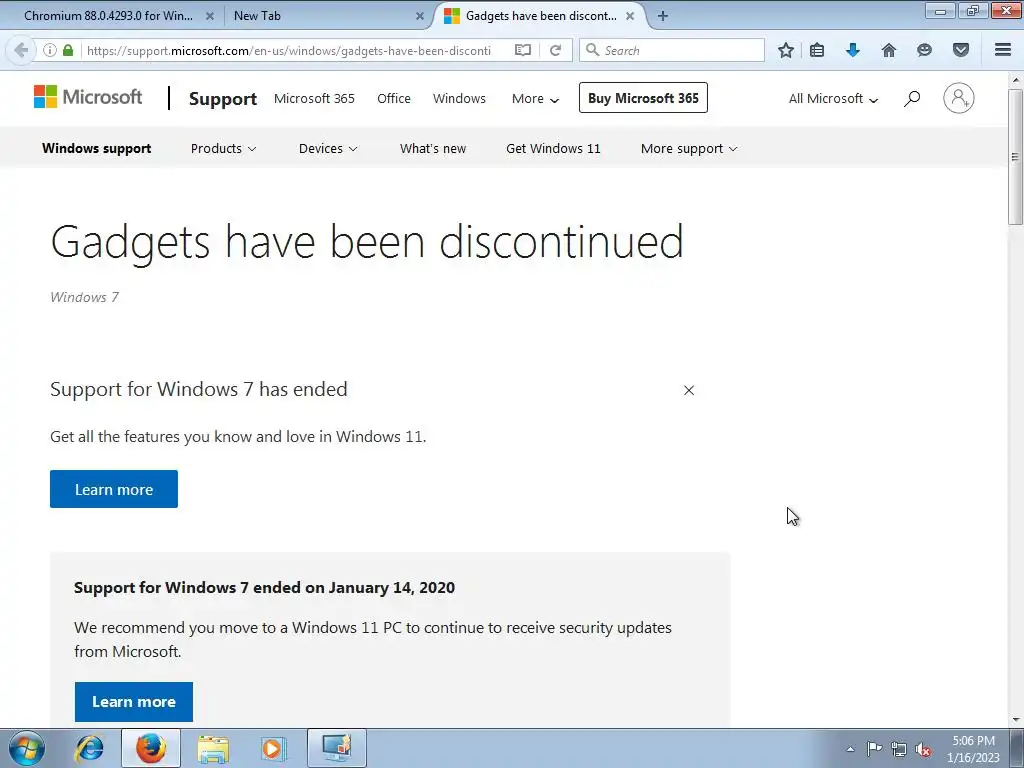Go to the Firefox home page
The height and width of the screenshot is (768, 1024).
(x=889, y=50)
